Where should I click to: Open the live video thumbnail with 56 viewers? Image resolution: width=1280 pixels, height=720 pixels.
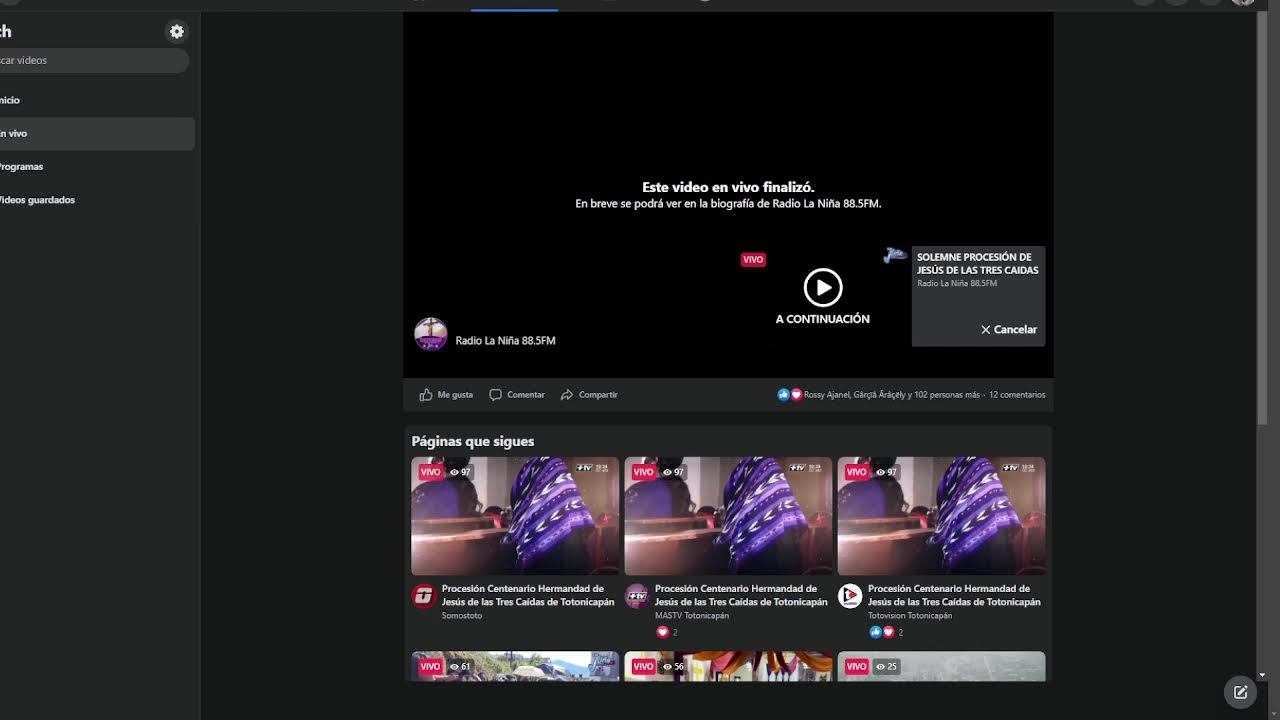pos(728,667)
